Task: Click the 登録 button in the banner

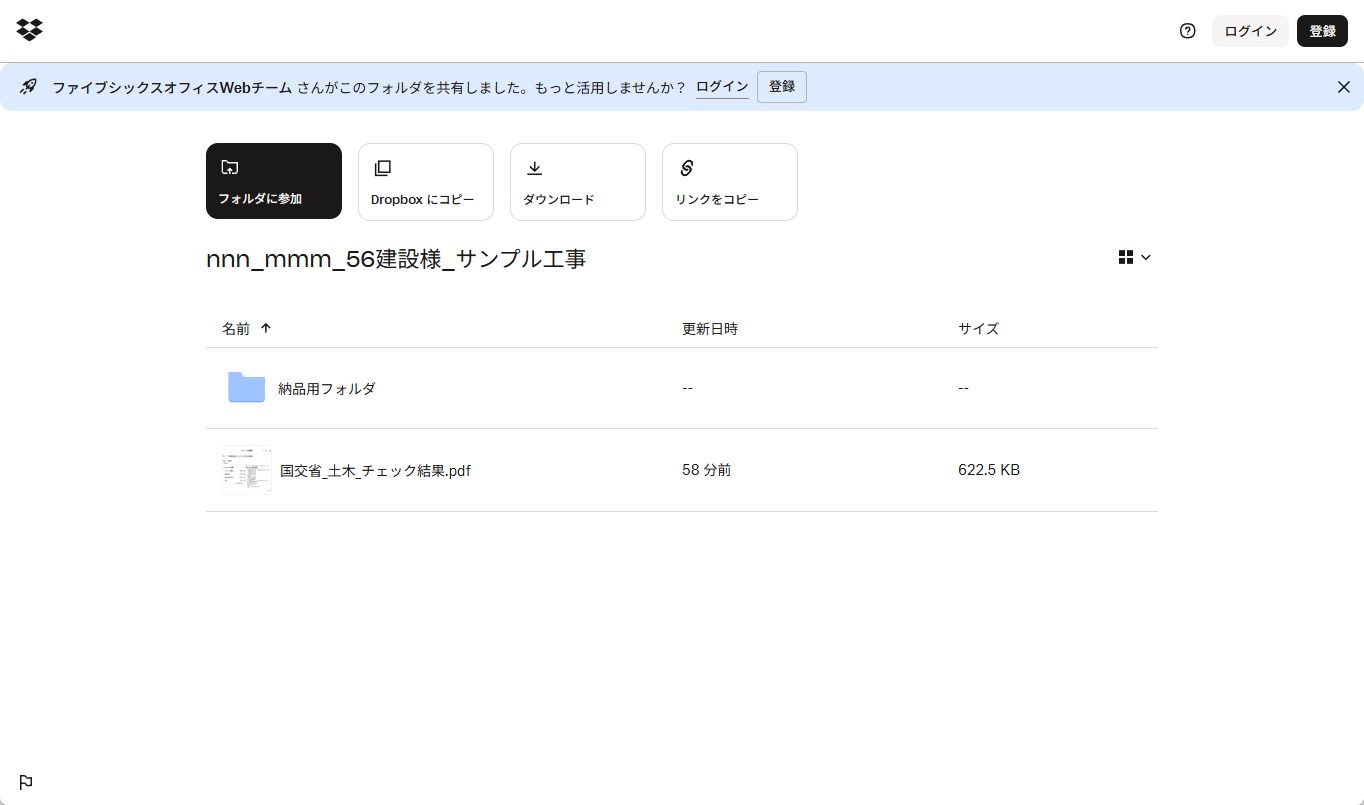Action: pyautogui.click(x=782, y=87)
